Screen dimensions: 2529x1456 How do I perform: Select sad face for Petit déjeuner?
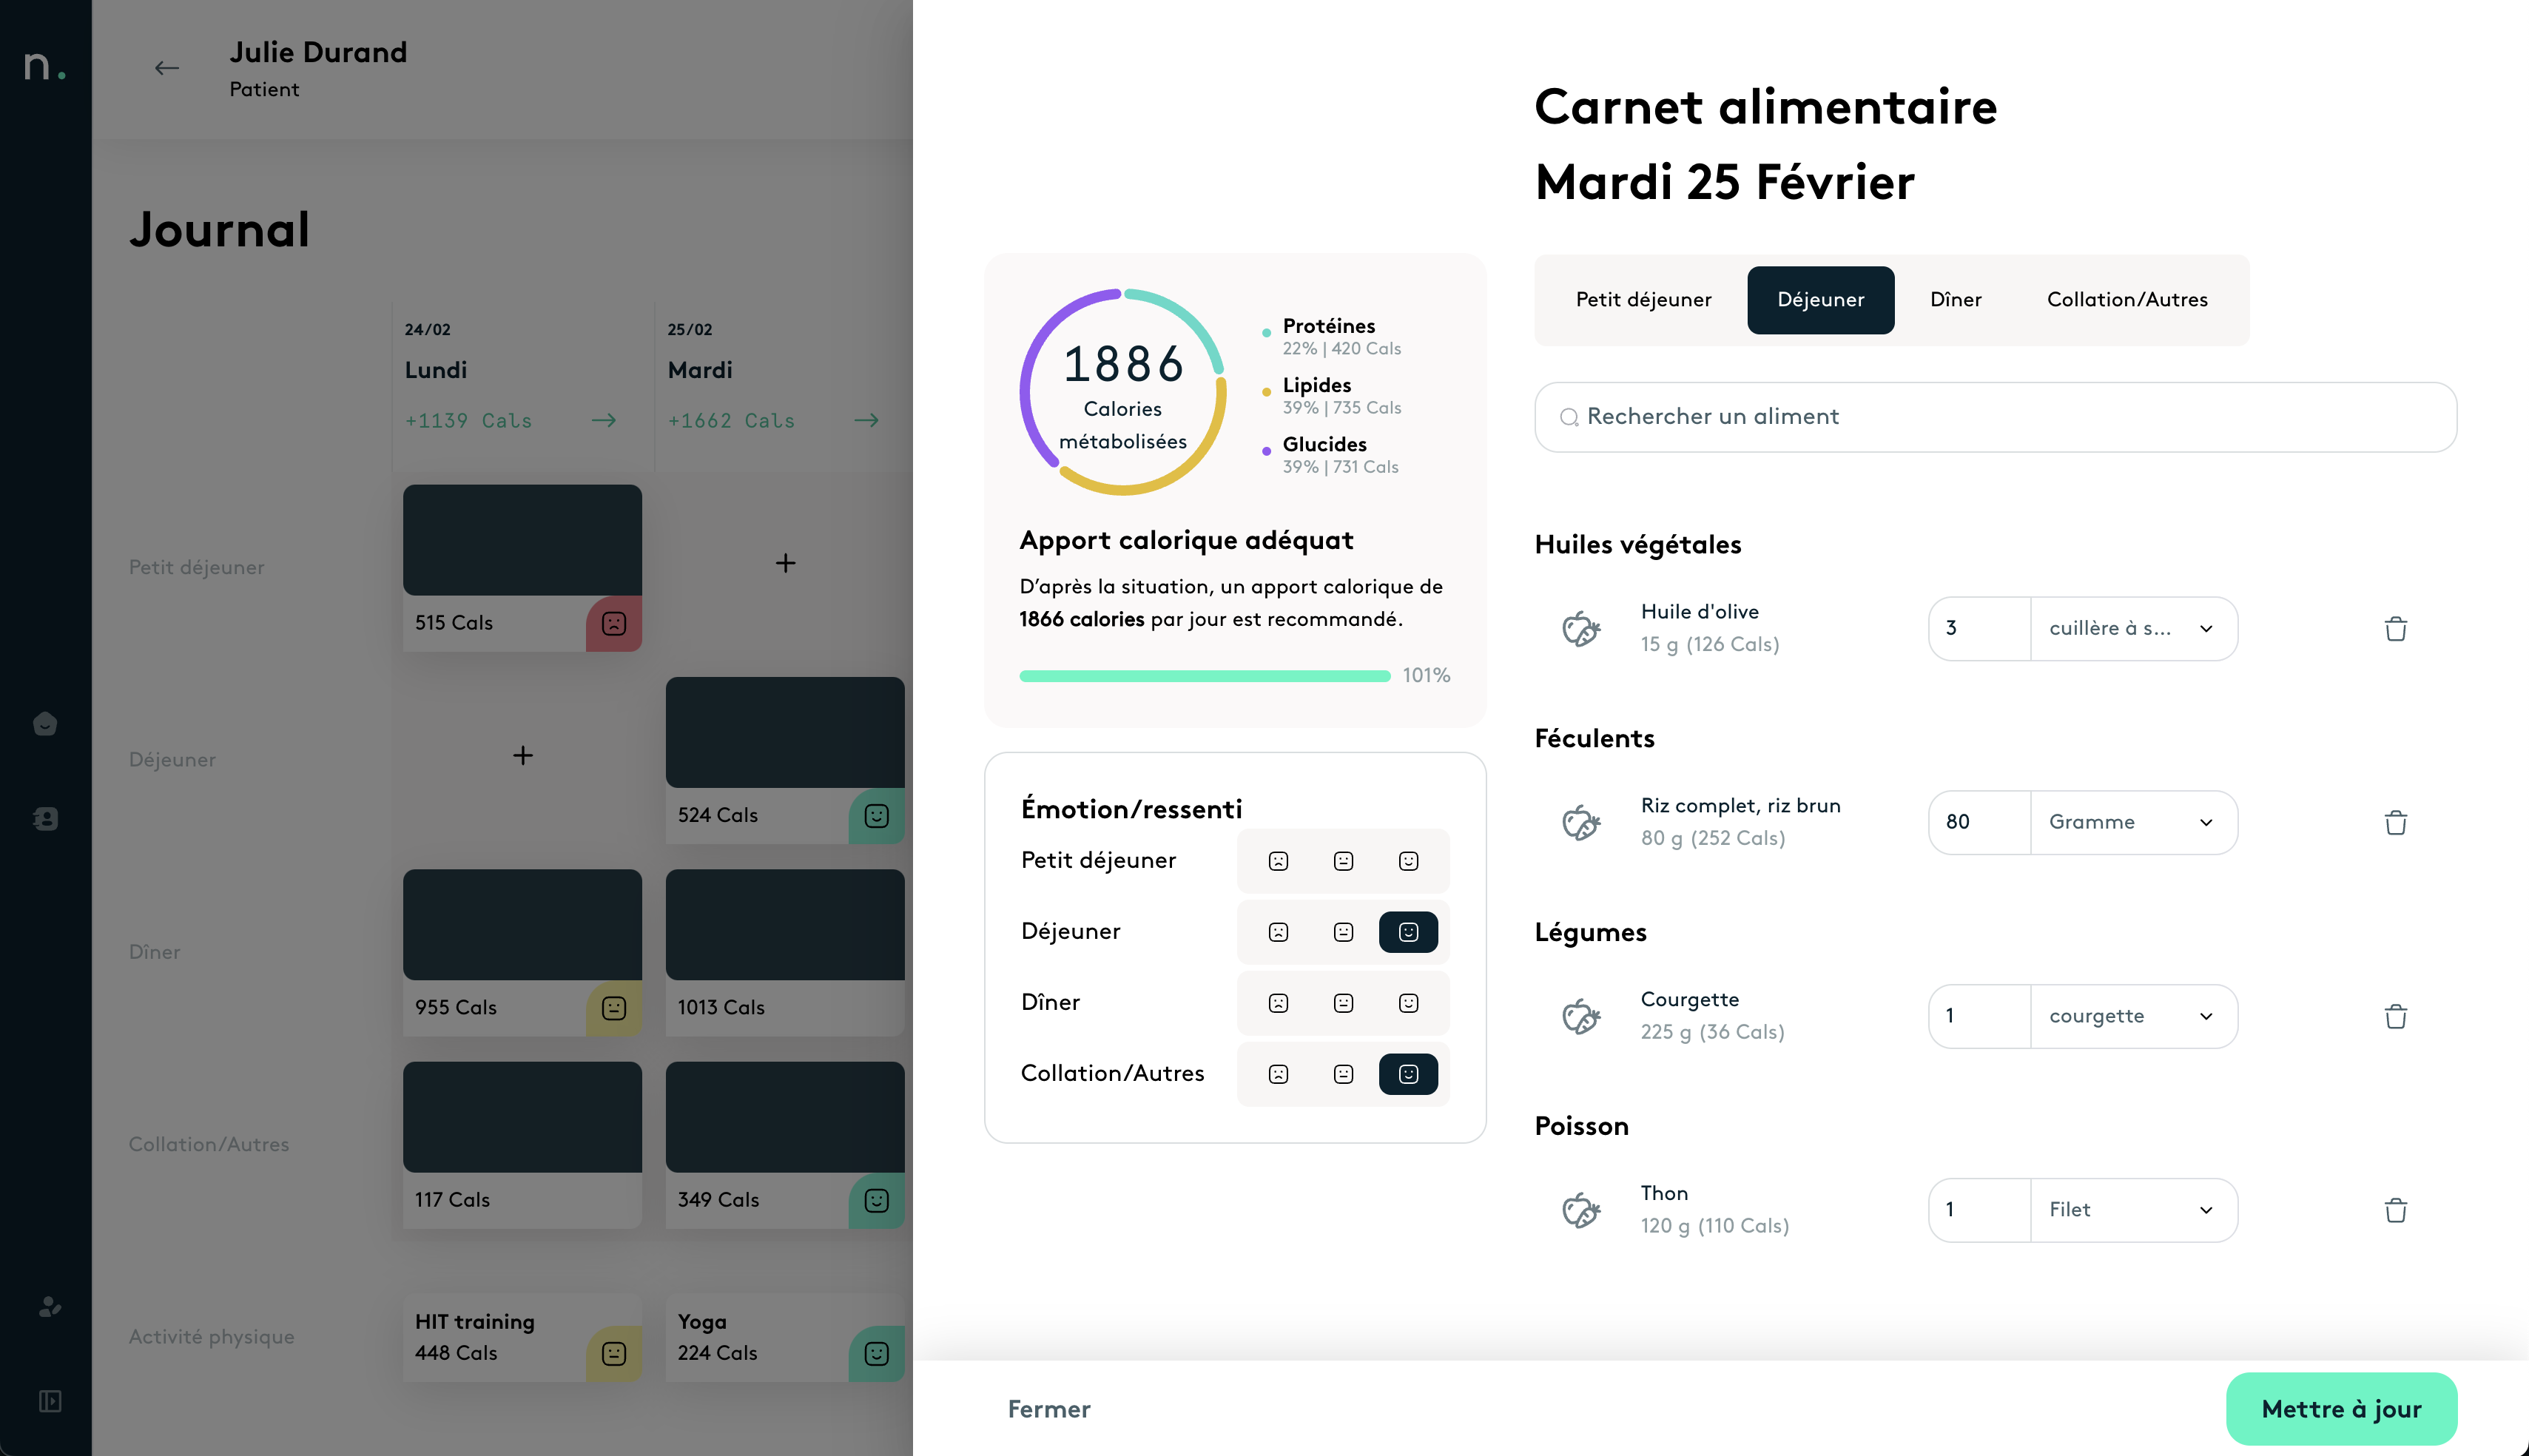1278,861
